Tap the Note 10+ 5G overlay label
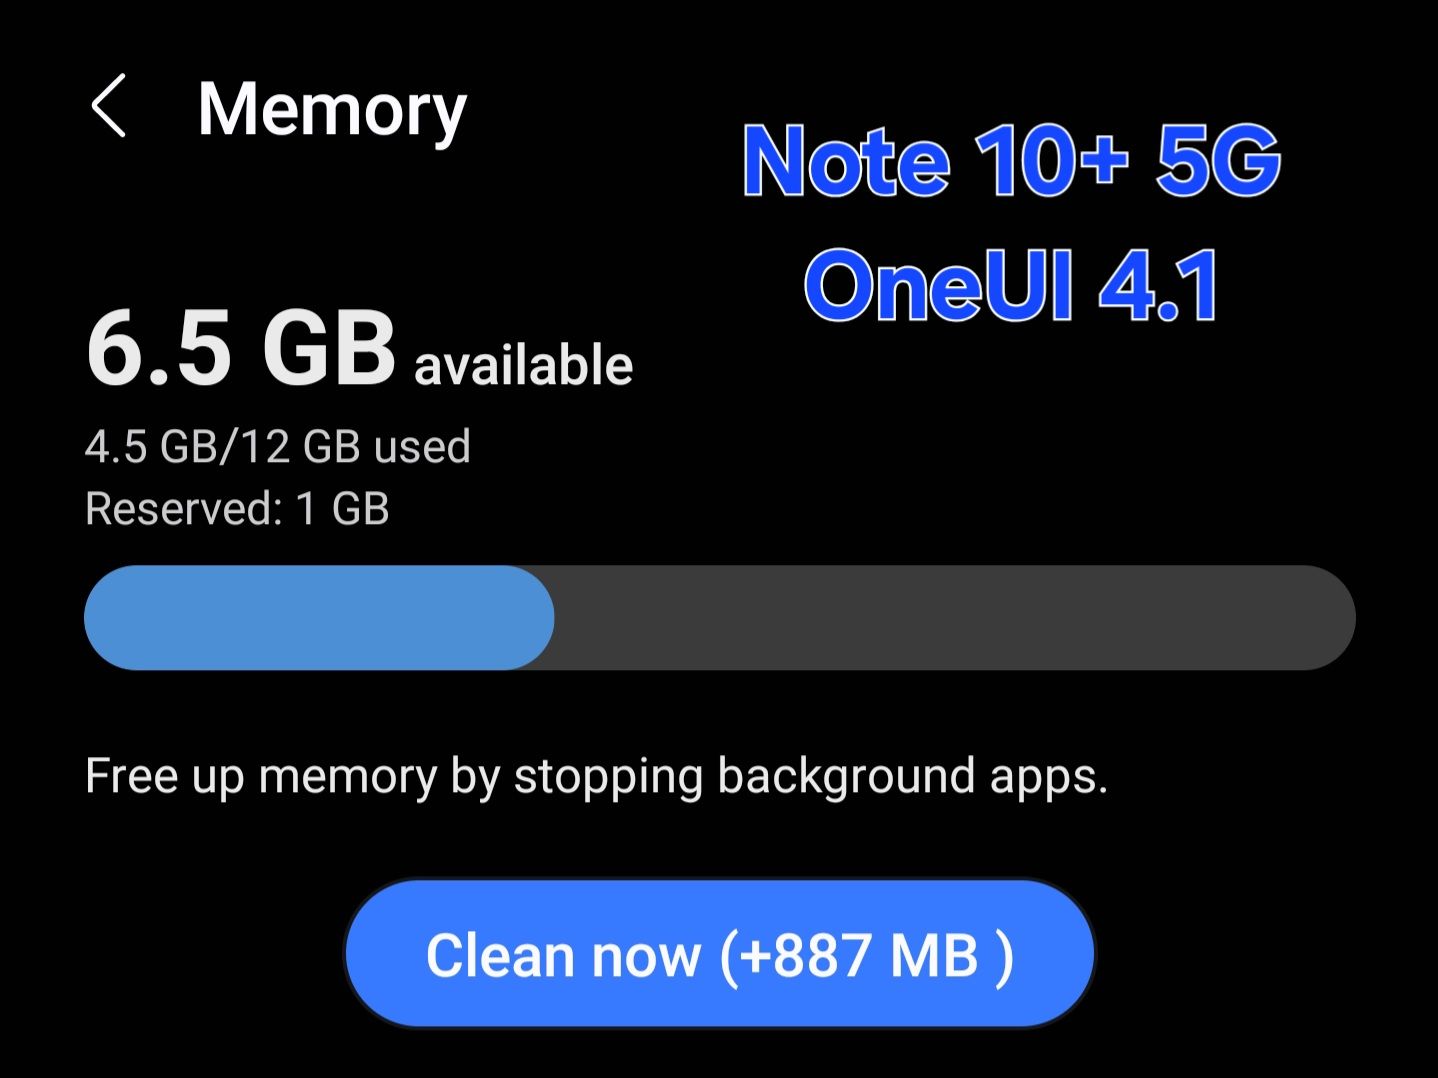 pos(1011,160)
